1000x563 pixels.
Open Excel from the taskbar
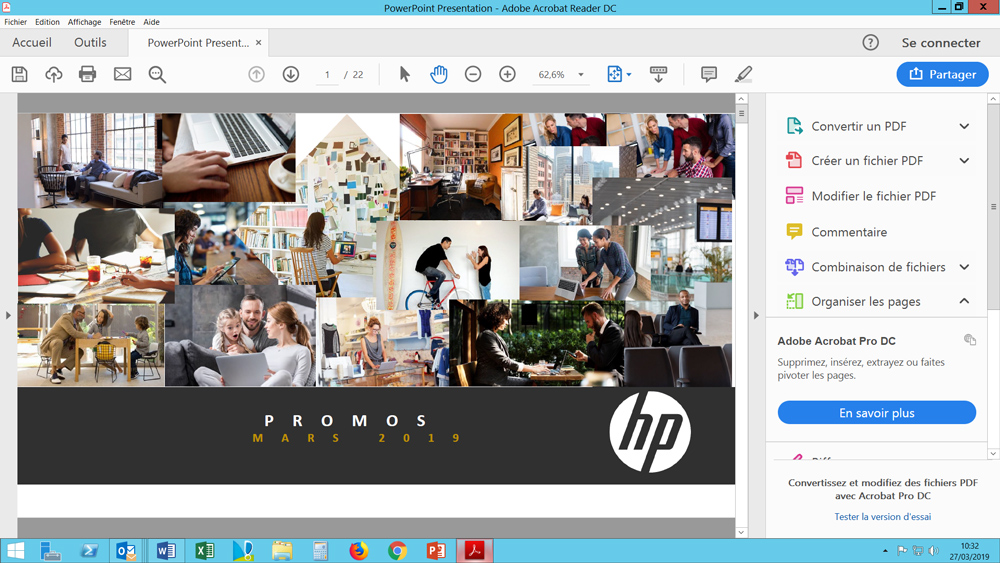tap(205, 551)
